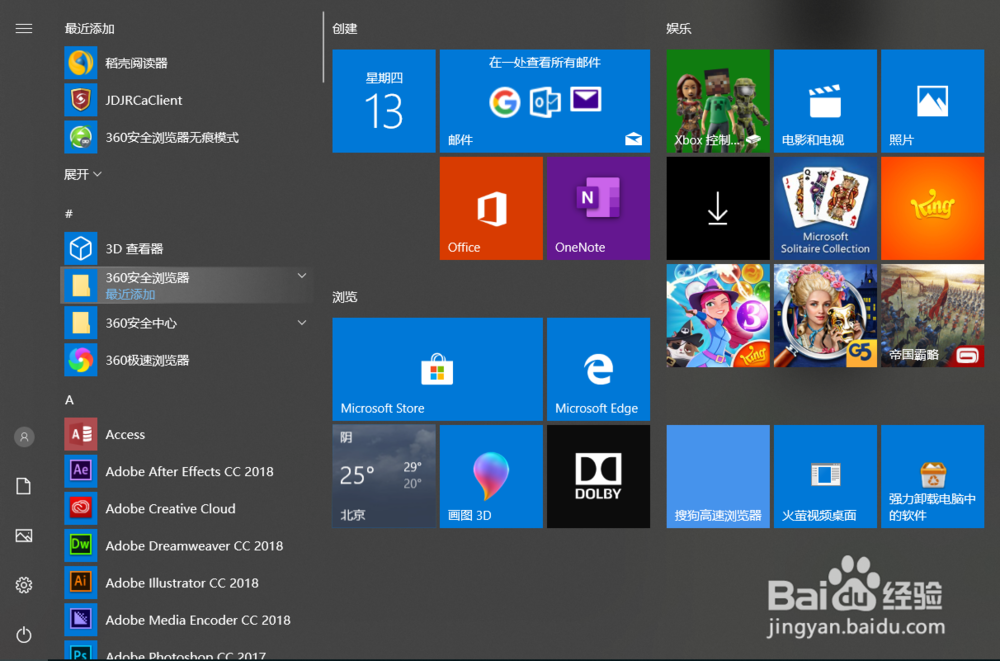Image resolution: width=1000 pixels, height=661 pixels.
Task: Open the 强力卸载电脑中的软件 tile
Action: pos(932,477)
